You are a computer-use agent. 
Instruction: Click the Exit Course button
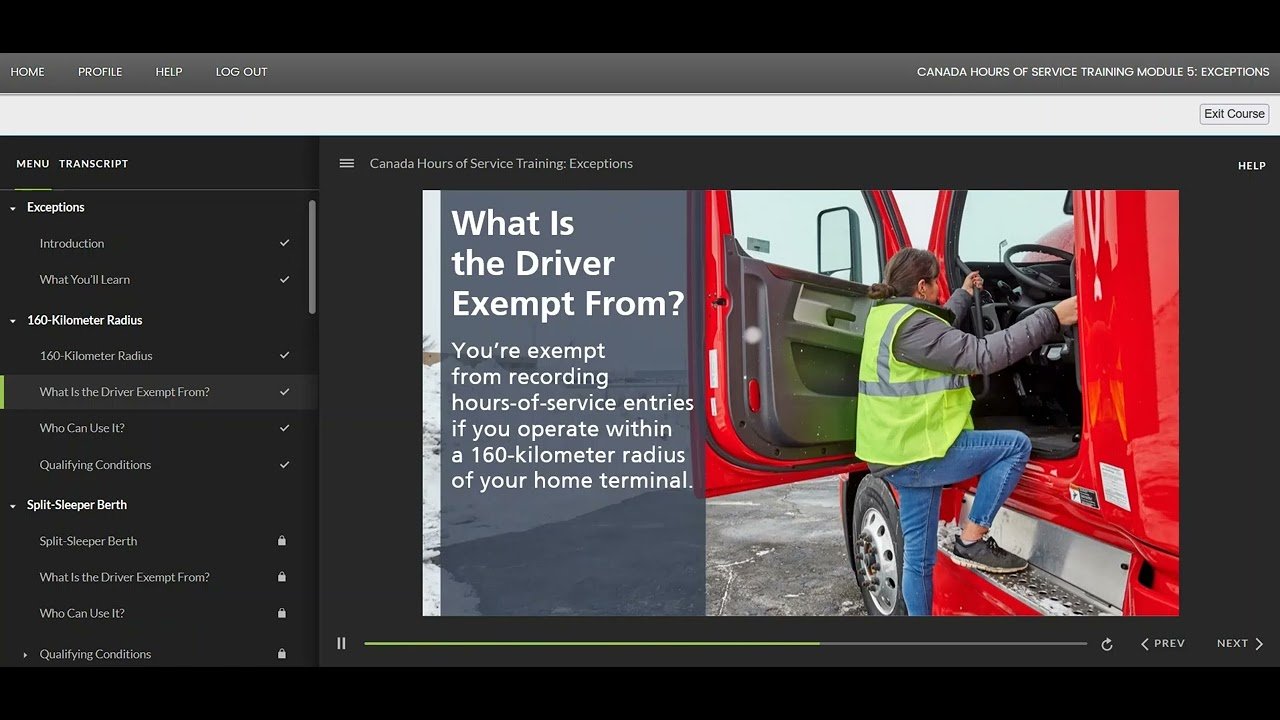point(1234,114)
